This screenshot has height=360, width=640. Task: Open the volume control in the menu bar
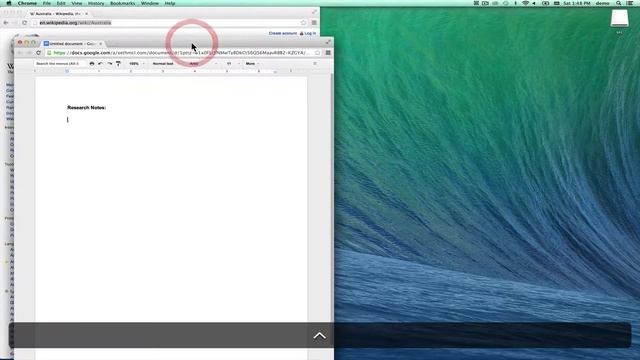pos(534,3)
